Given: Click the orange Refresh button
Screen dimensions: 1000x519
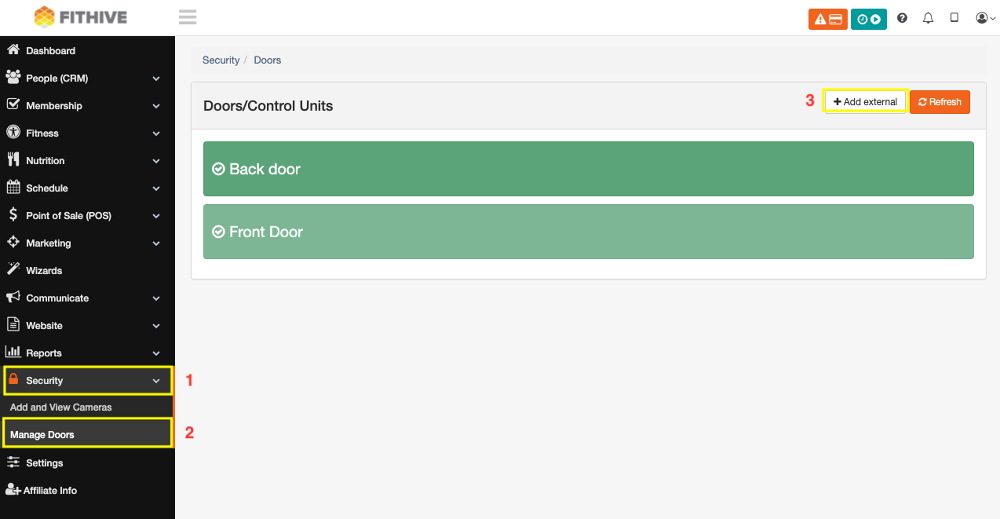Looking at the screenshot, I should (939, 102).
